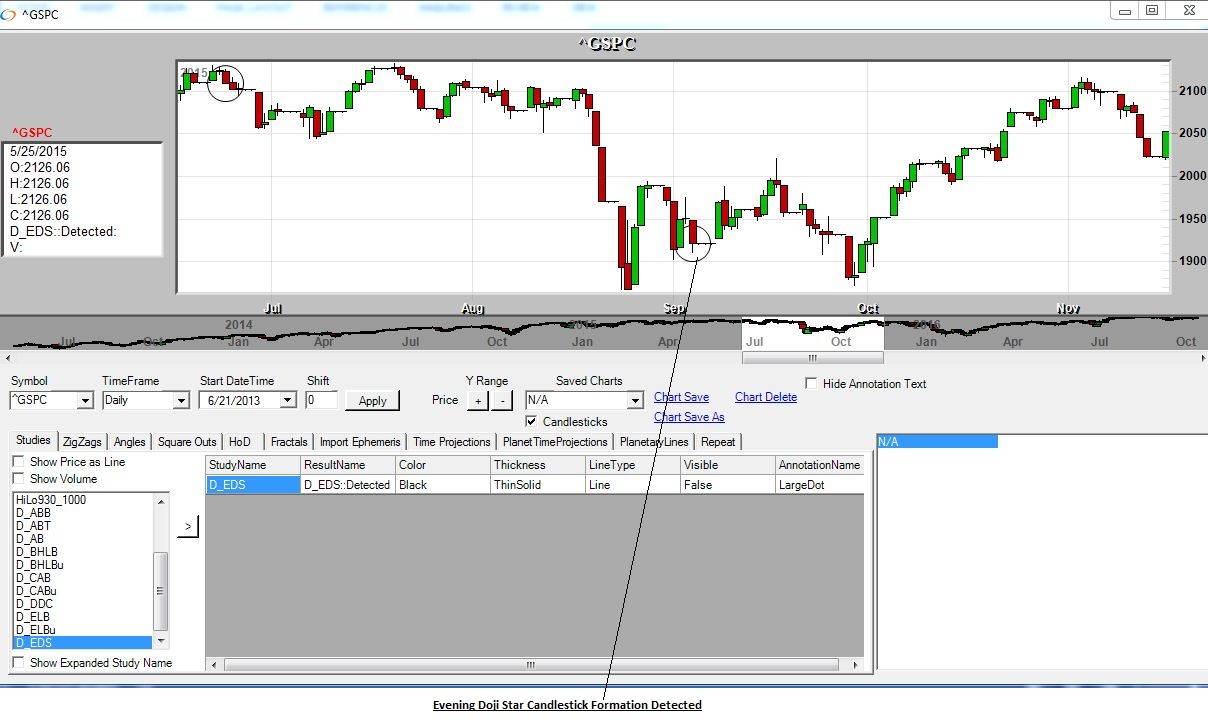
Task: Click the plus Y Range price button
Action: [477, 400]
